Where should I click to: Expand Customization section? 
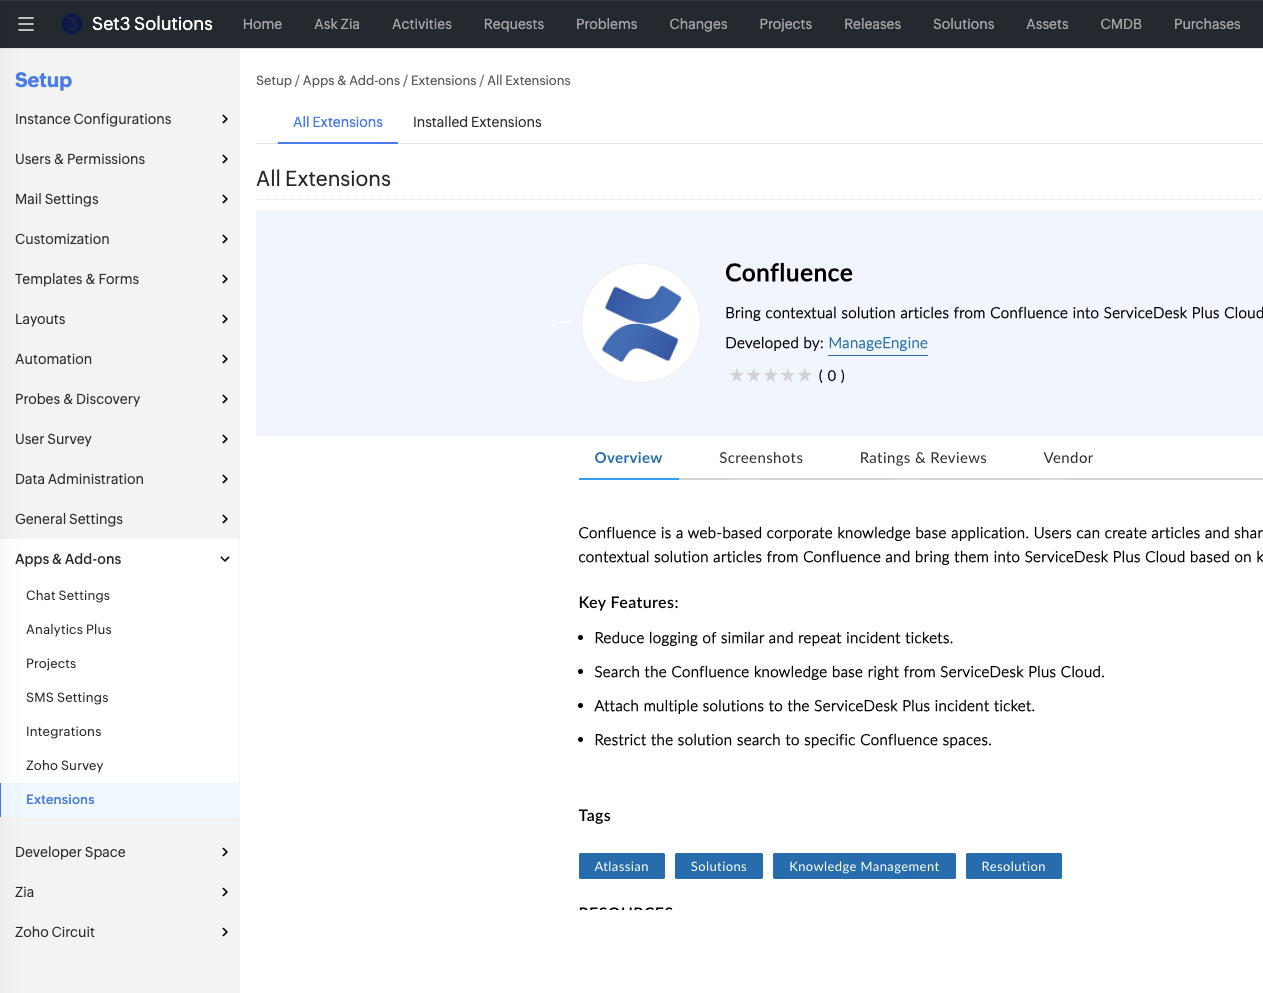point(120,239)
